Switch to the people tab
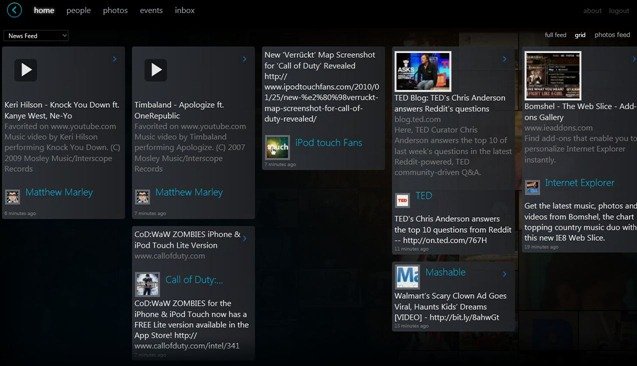 78,11
